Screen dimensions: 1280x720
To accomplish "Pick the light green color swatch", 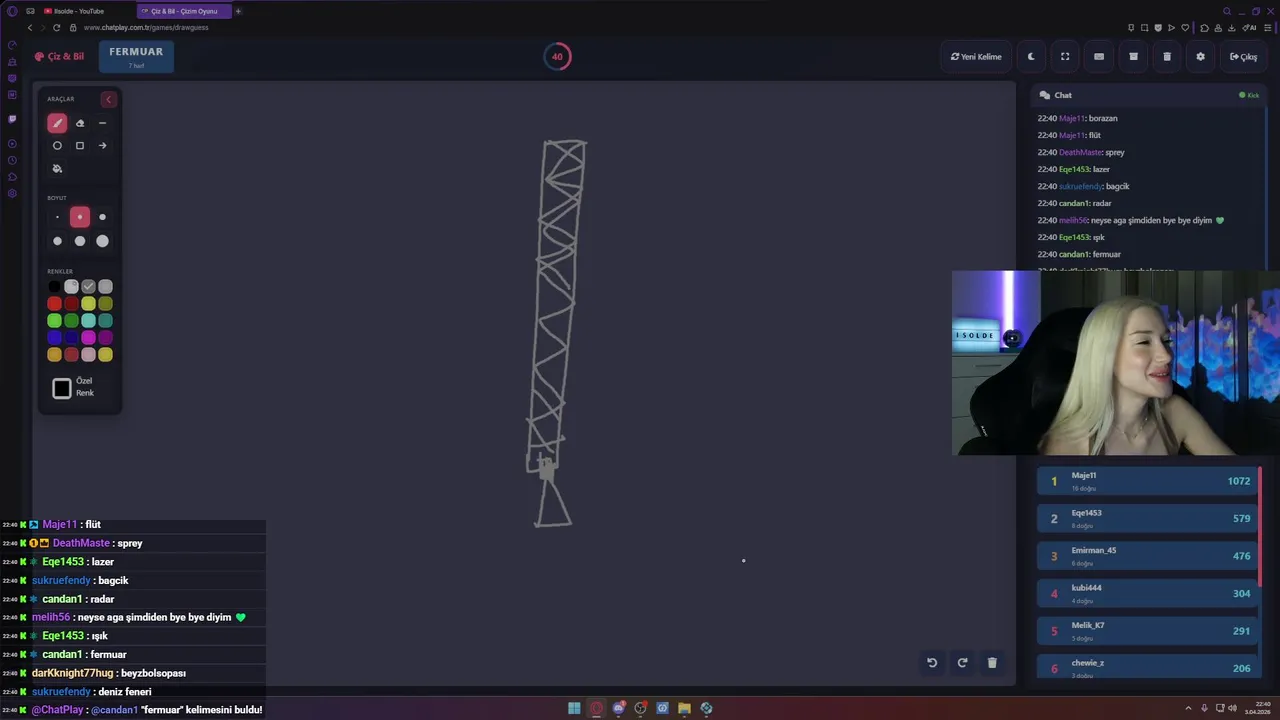I will (54, 321).
